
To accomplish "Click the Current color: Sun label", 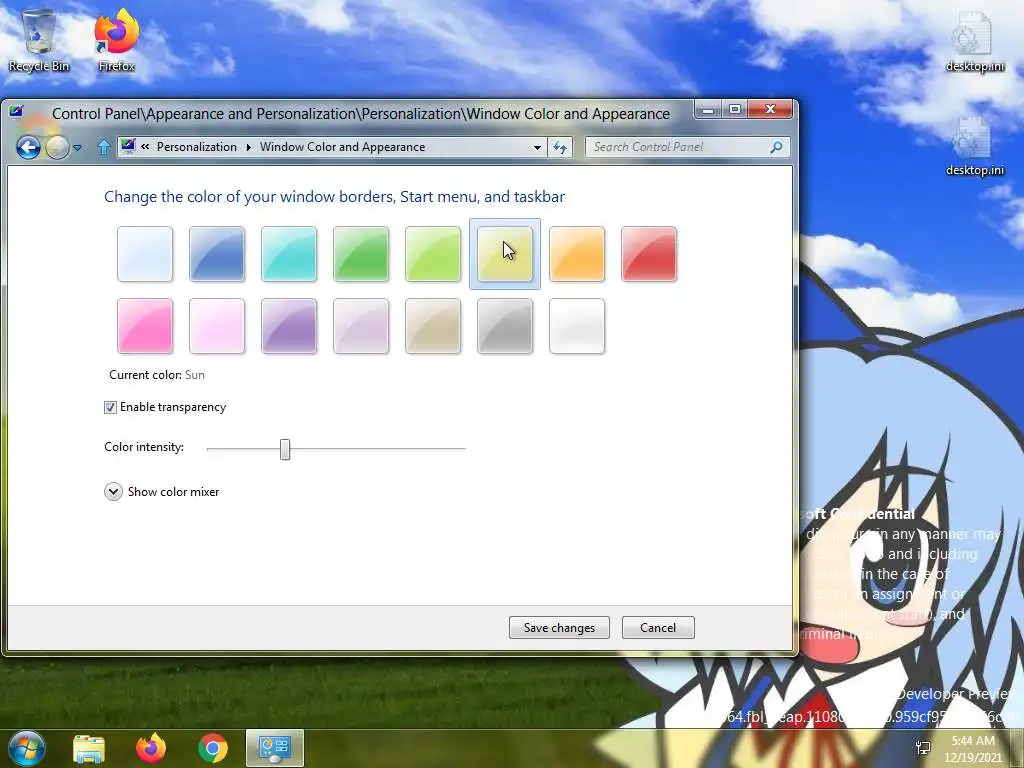I will (x=157, y=375).
